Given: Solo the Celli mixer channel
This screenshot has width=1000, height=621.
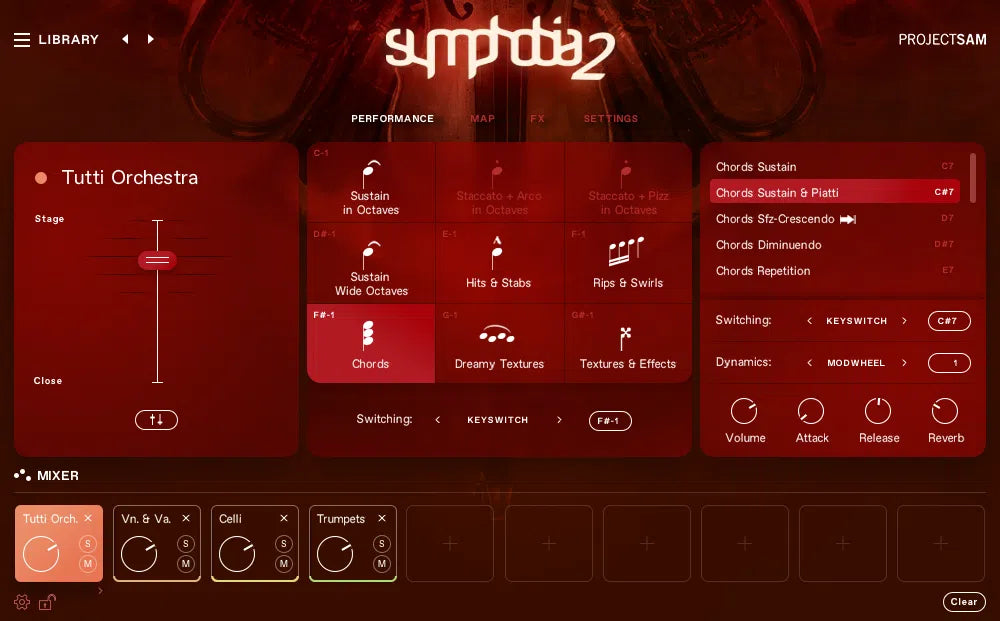Looking at the screenshot, I should click(x=283, y=544).
